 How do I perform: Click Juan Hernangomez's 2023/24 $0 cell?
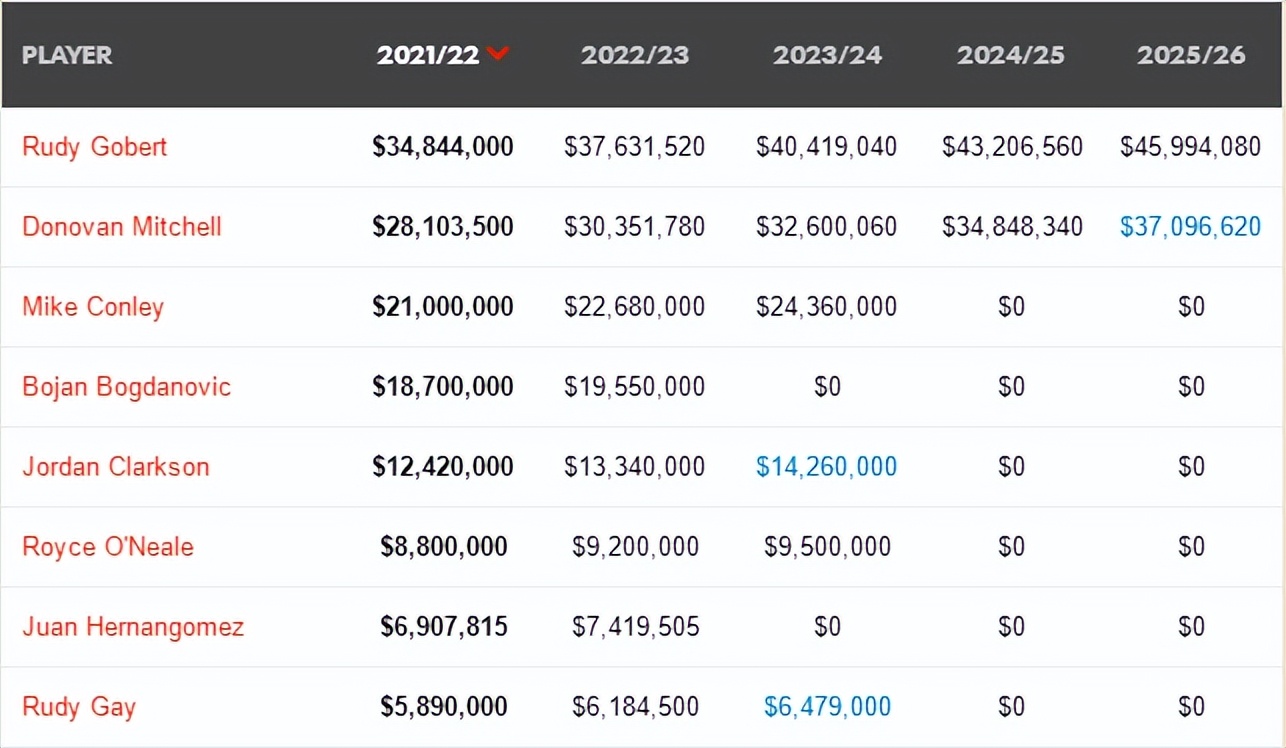827,627
